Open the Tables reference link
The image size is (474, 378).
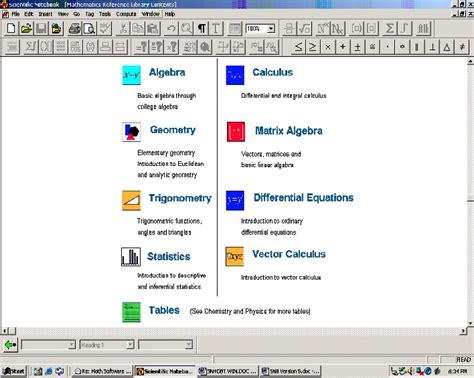click(x=164, y=310)
